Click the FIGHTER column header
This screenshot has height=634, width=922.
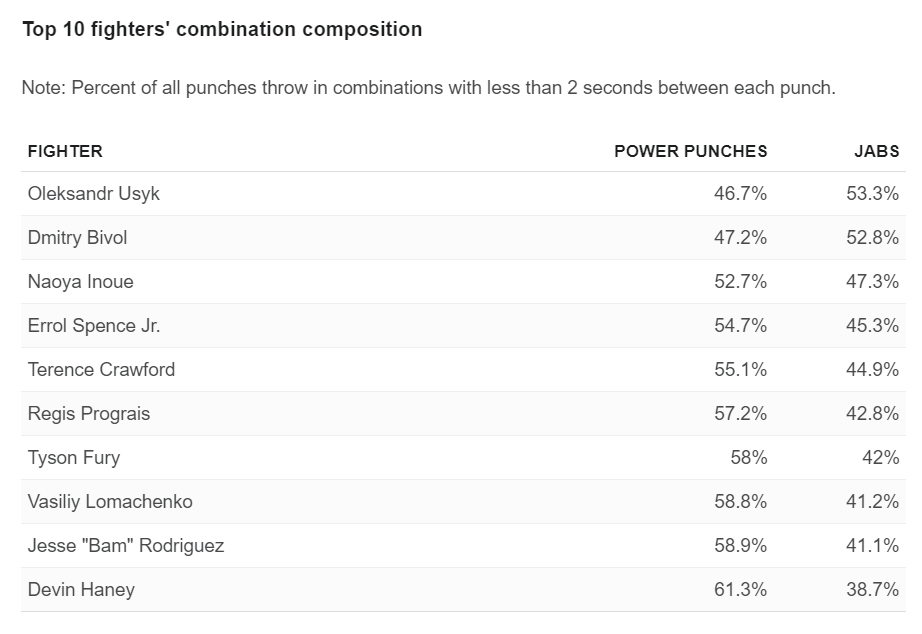65,151
